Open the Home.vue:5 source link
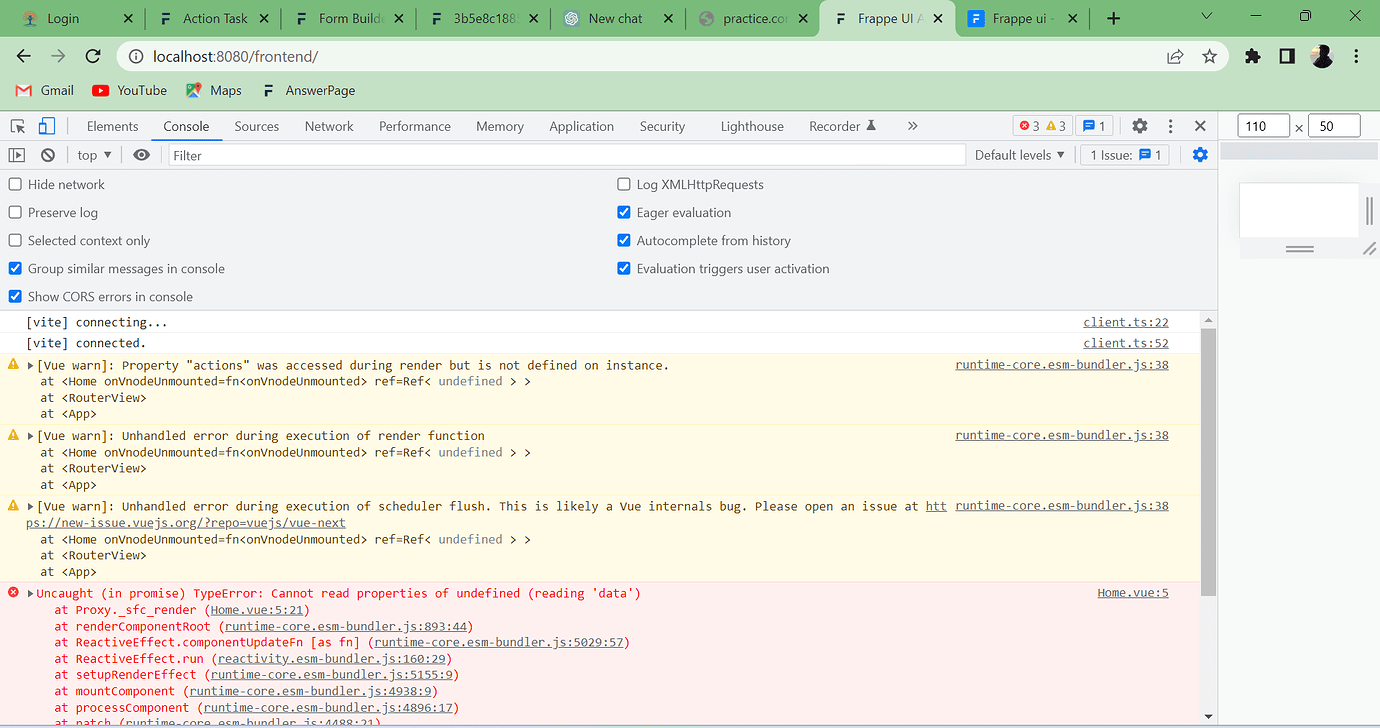The width and height of the screenshot is (1380, 728). (1132, 592)
